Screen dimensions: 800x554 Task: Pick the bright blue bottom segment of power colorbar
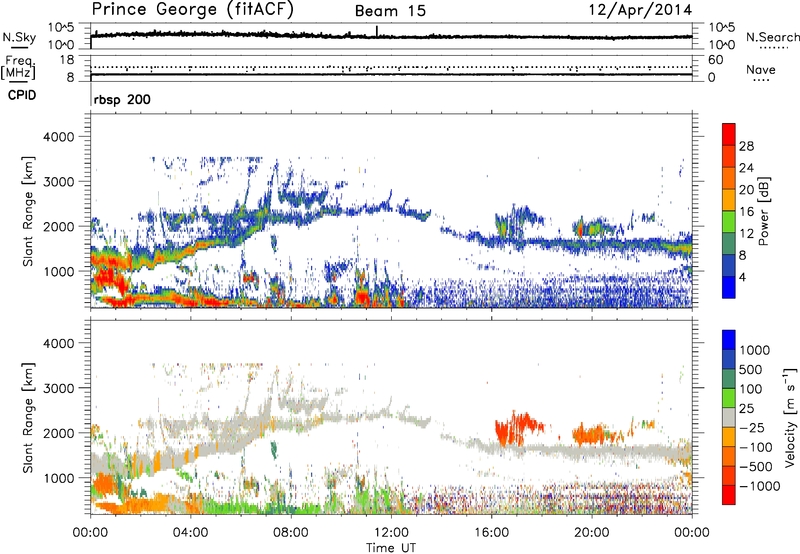point(729,287)
